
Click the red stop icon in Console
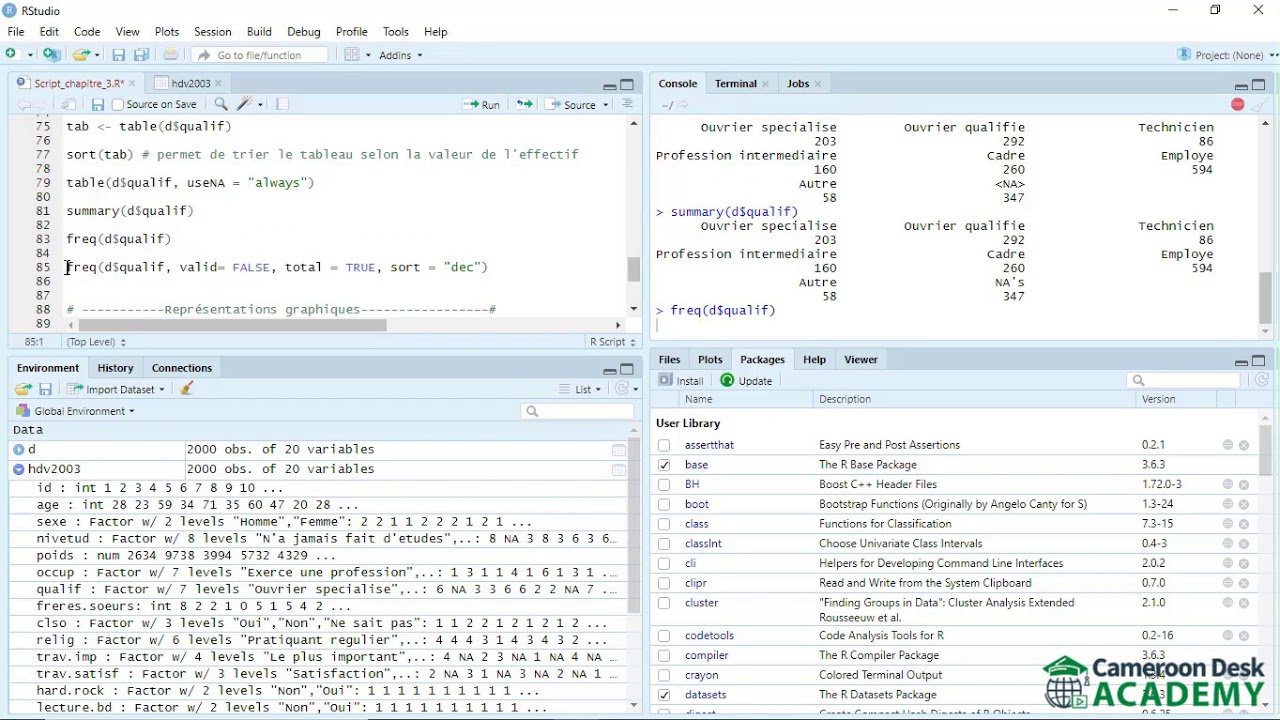[x=1238, y=104]
